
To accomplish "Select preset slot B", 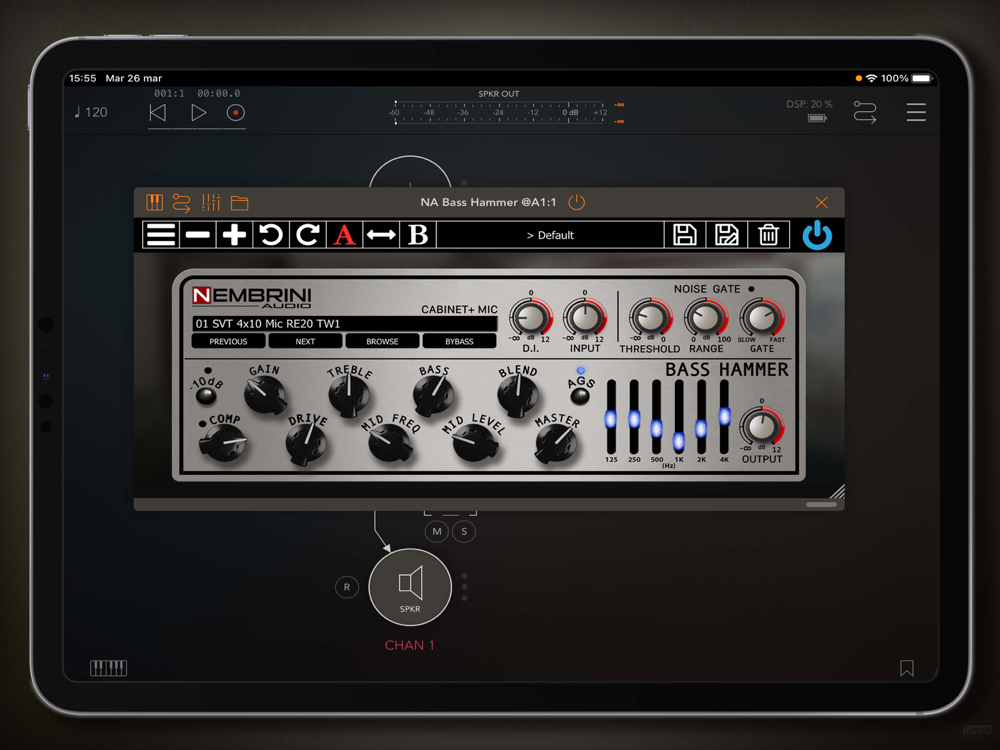I will pyautogui.click(x=418, y=235).
